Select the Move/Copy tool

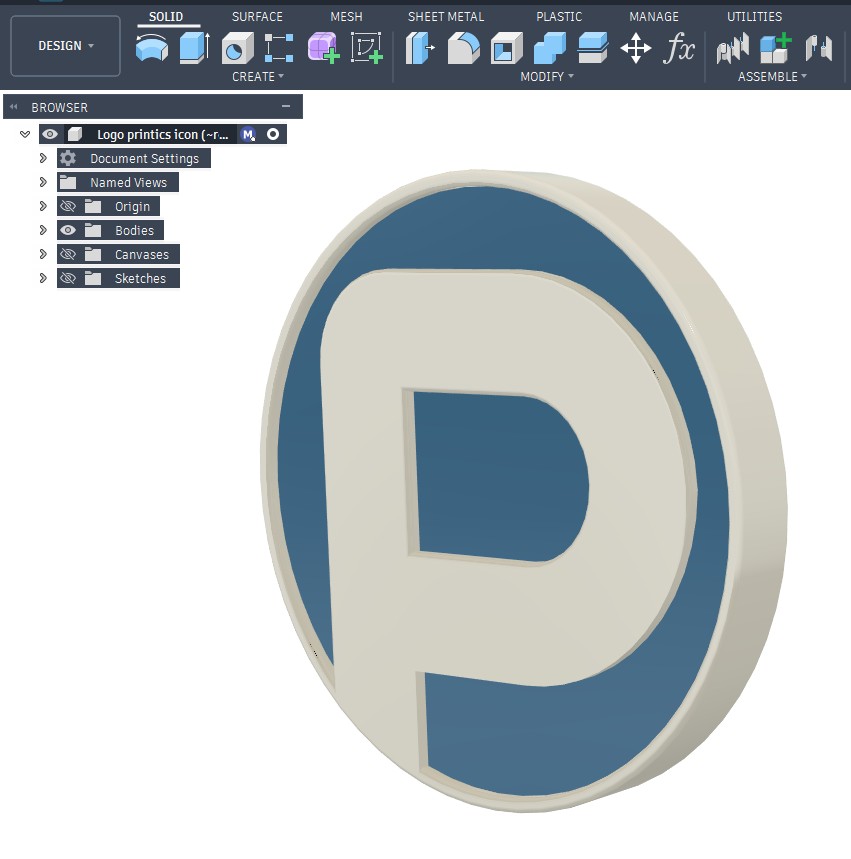point(636,48)
